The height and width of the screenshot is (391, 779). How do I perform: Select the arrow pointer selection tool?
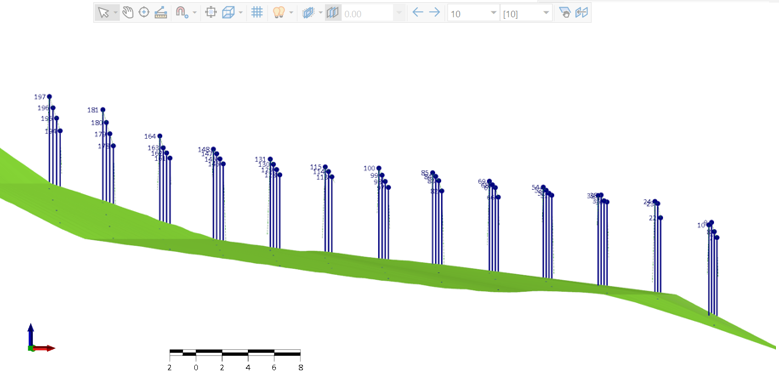103,13
